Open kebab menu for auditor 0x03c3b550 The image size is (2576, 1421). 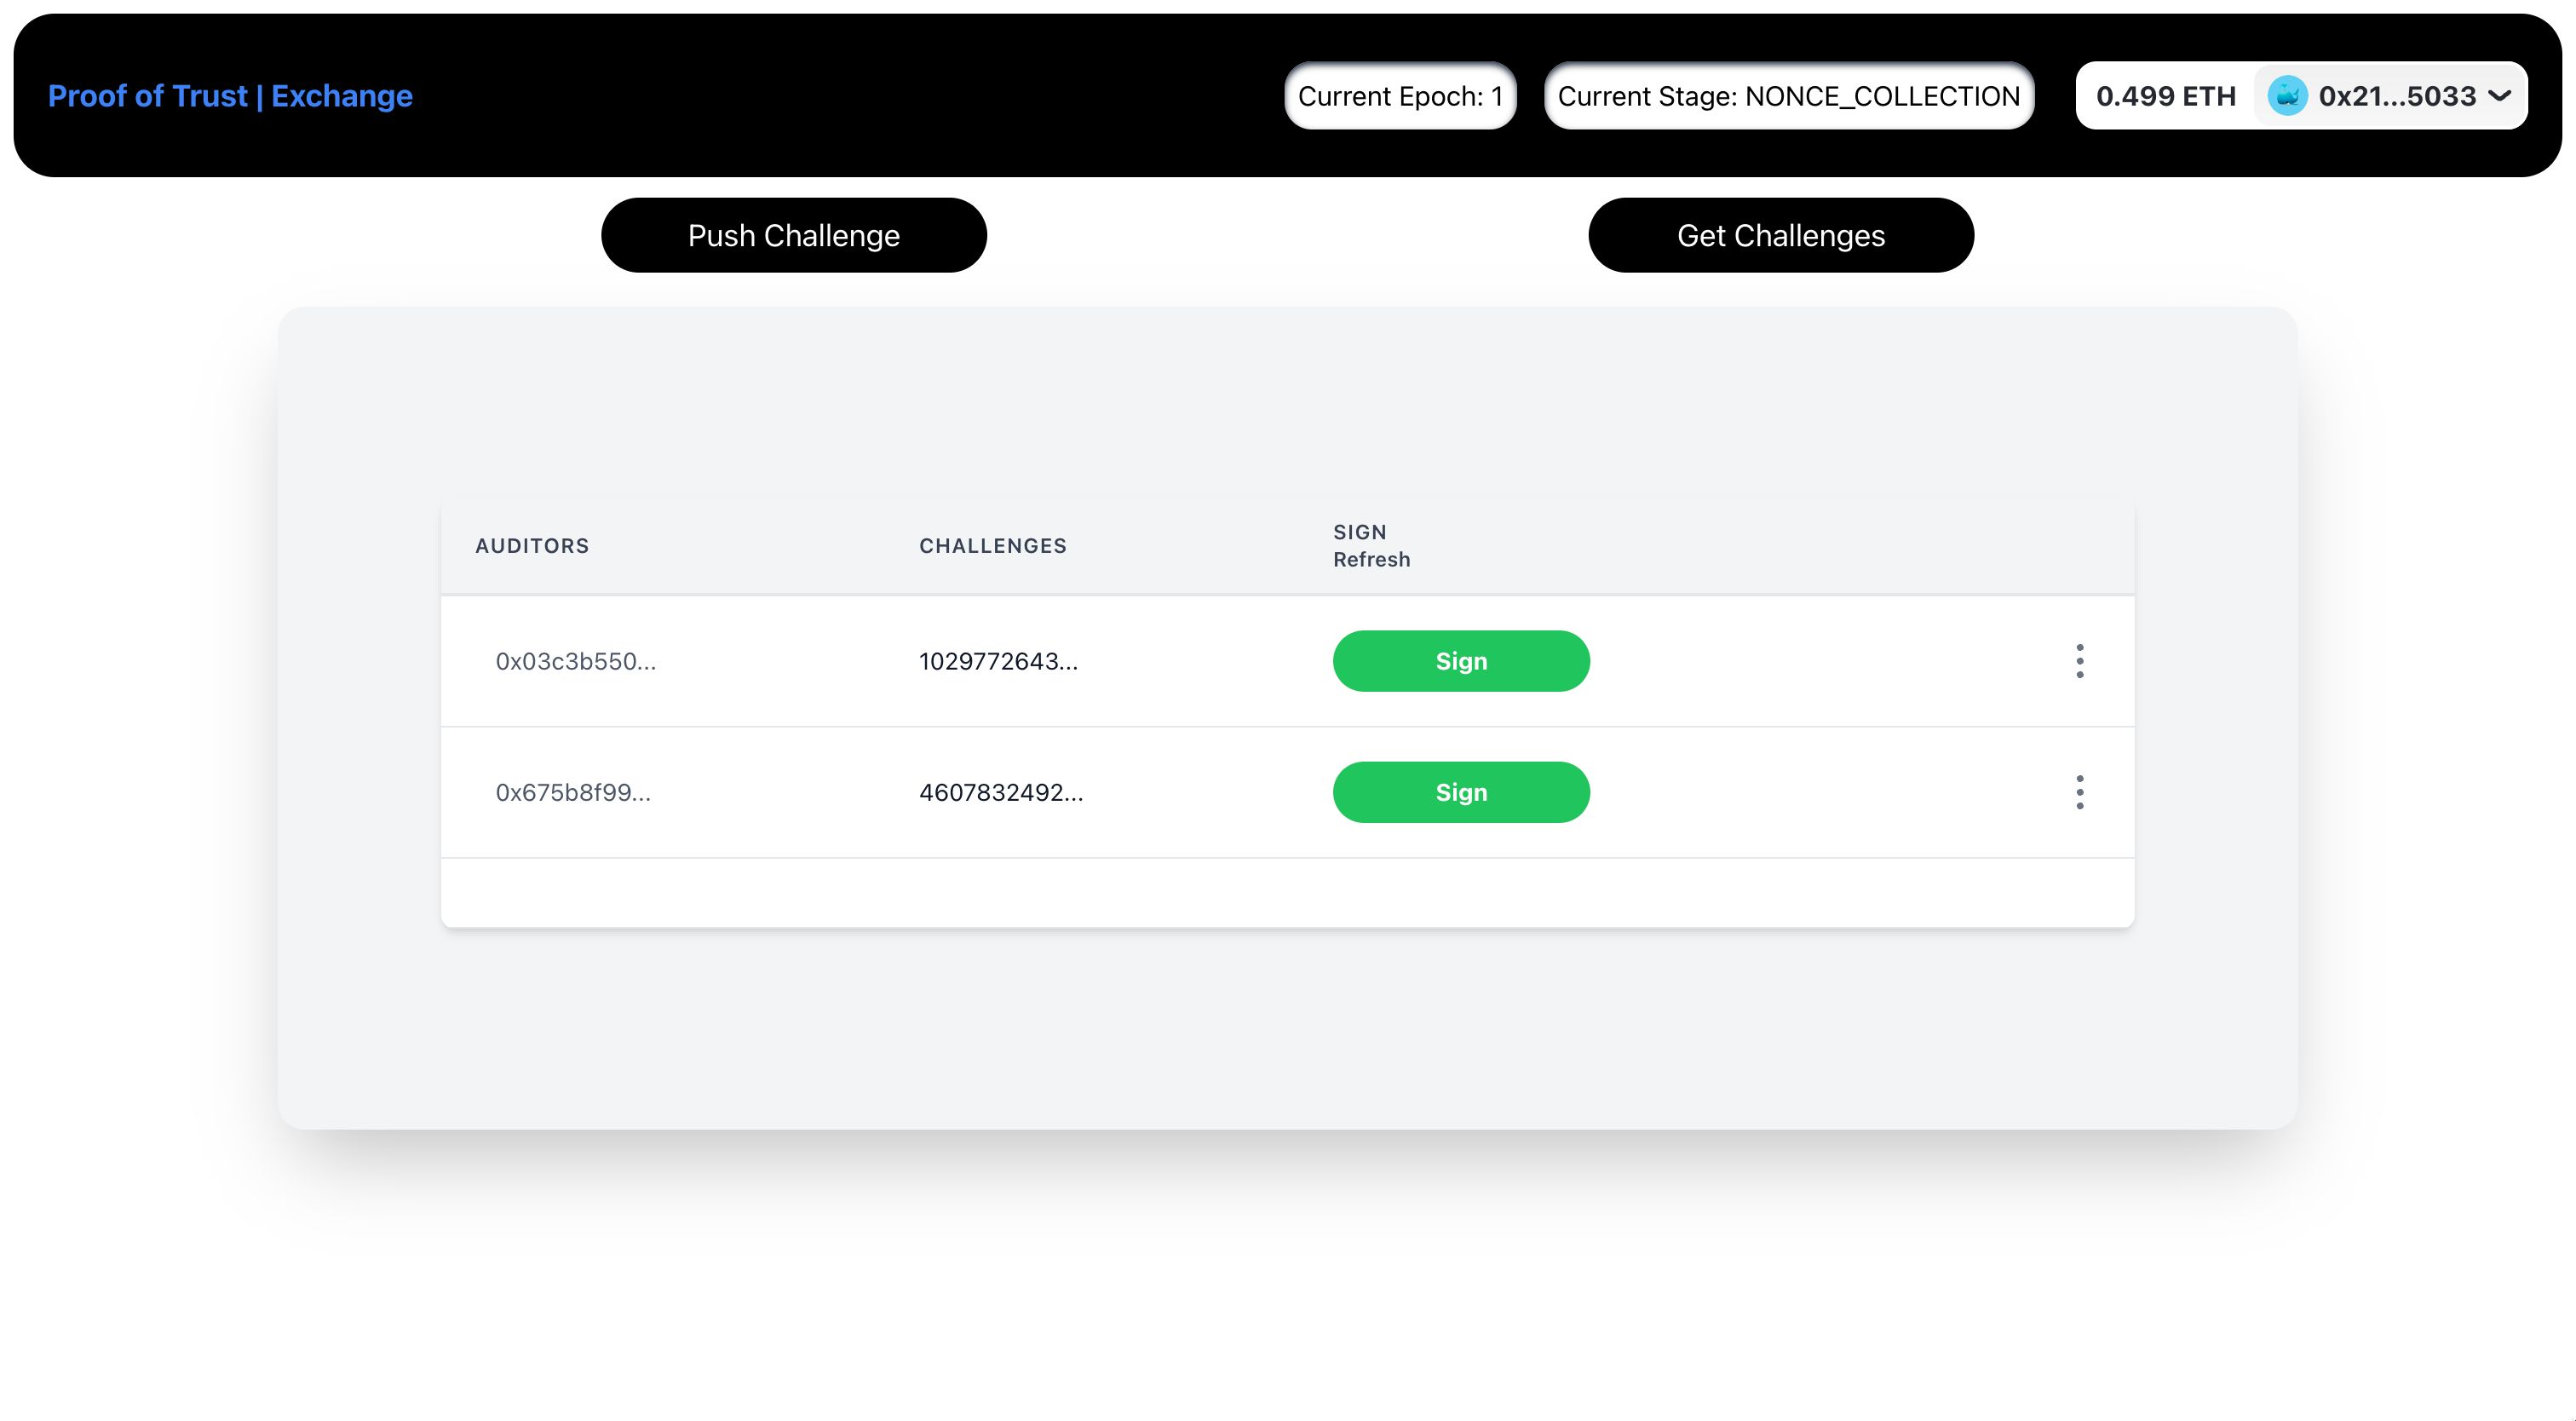coord(2079,661)
